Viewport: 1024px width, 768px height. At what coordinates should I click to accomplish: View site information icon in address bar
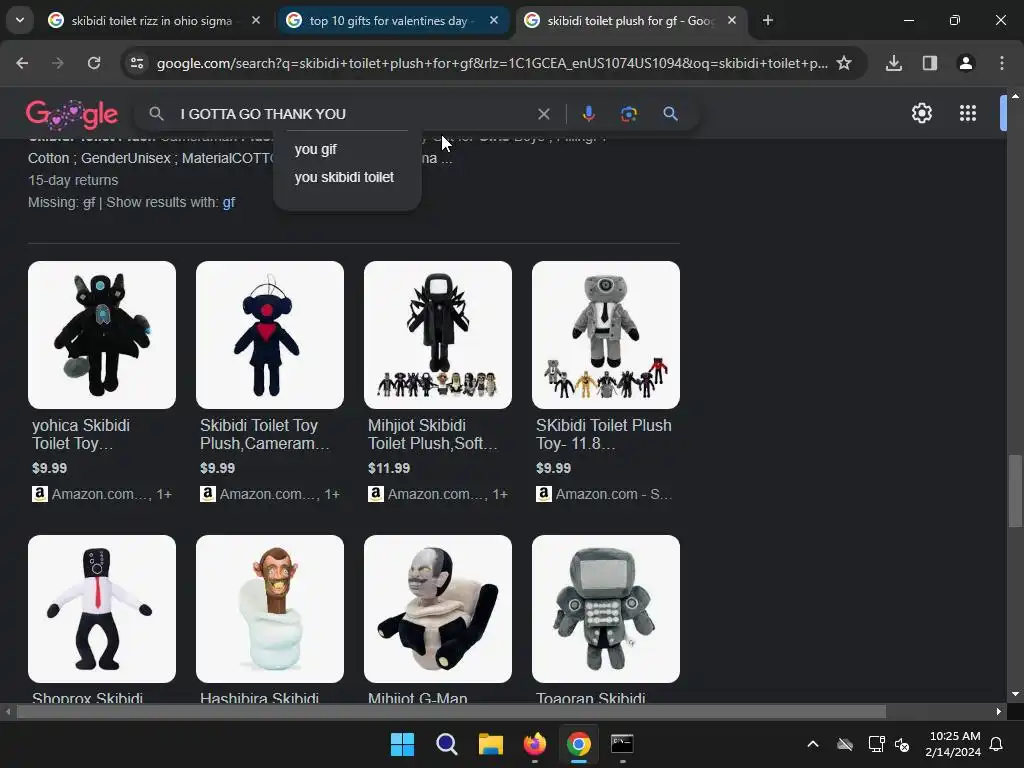click(x=137, y=63)
